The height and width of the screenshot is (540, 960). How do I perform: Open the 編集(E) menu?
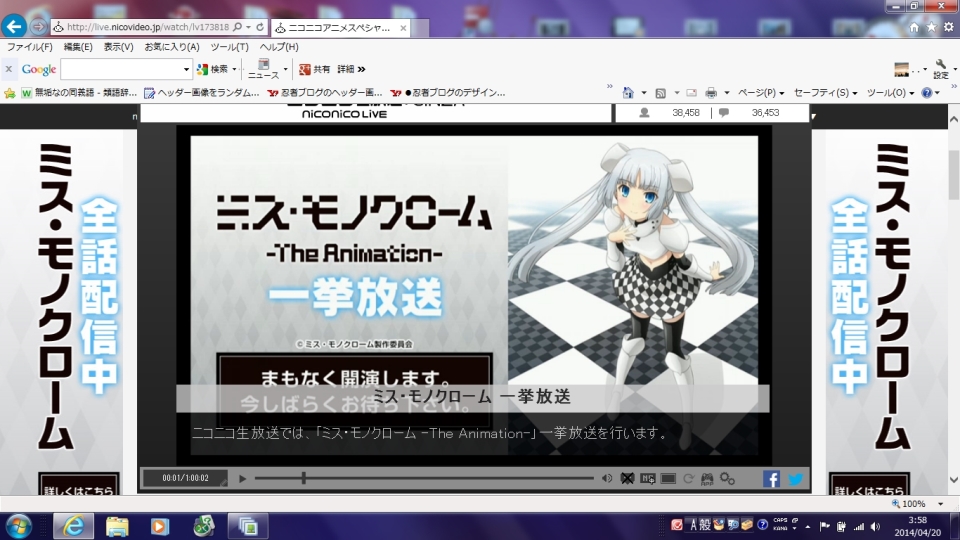click(78, 47)
